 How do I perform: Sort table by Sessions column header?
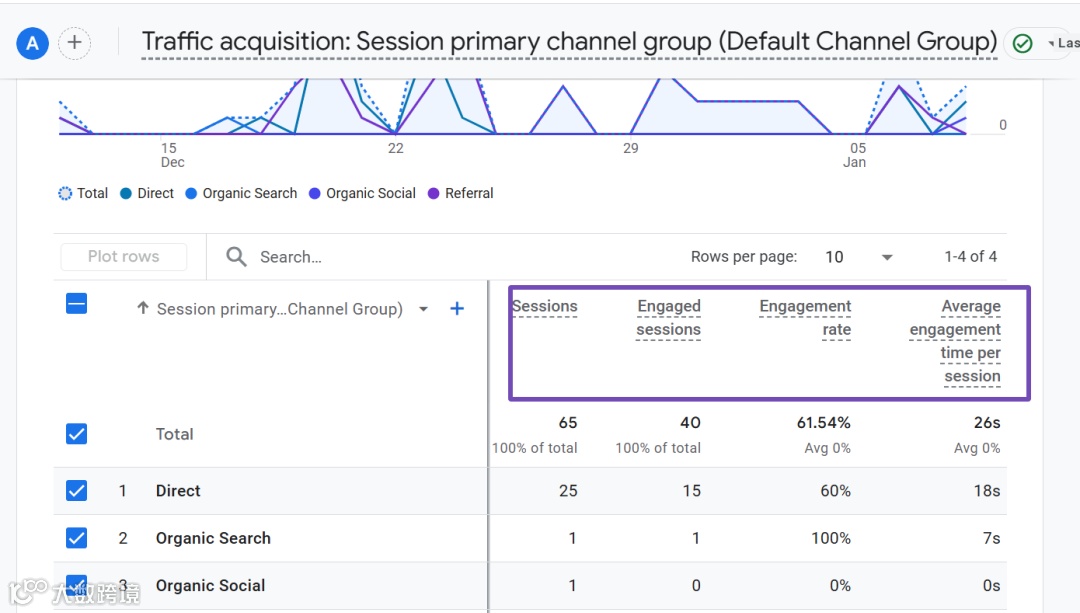click(x=545, y=307)
